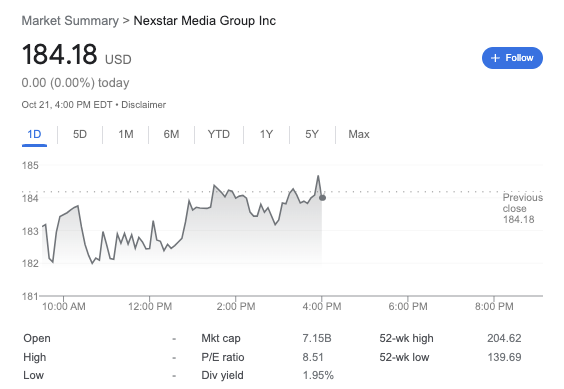Screen dimensions: 564x389
Task: Select the YTD range tab
Action: coord(219,134)
